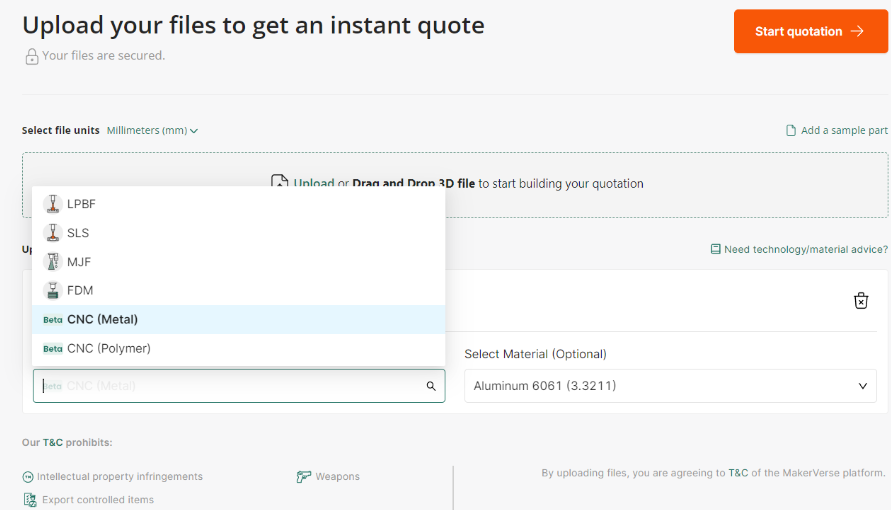Viewport: 891px width, 510px height.
Task: Click the FDM printer icon
Action: 52,291
